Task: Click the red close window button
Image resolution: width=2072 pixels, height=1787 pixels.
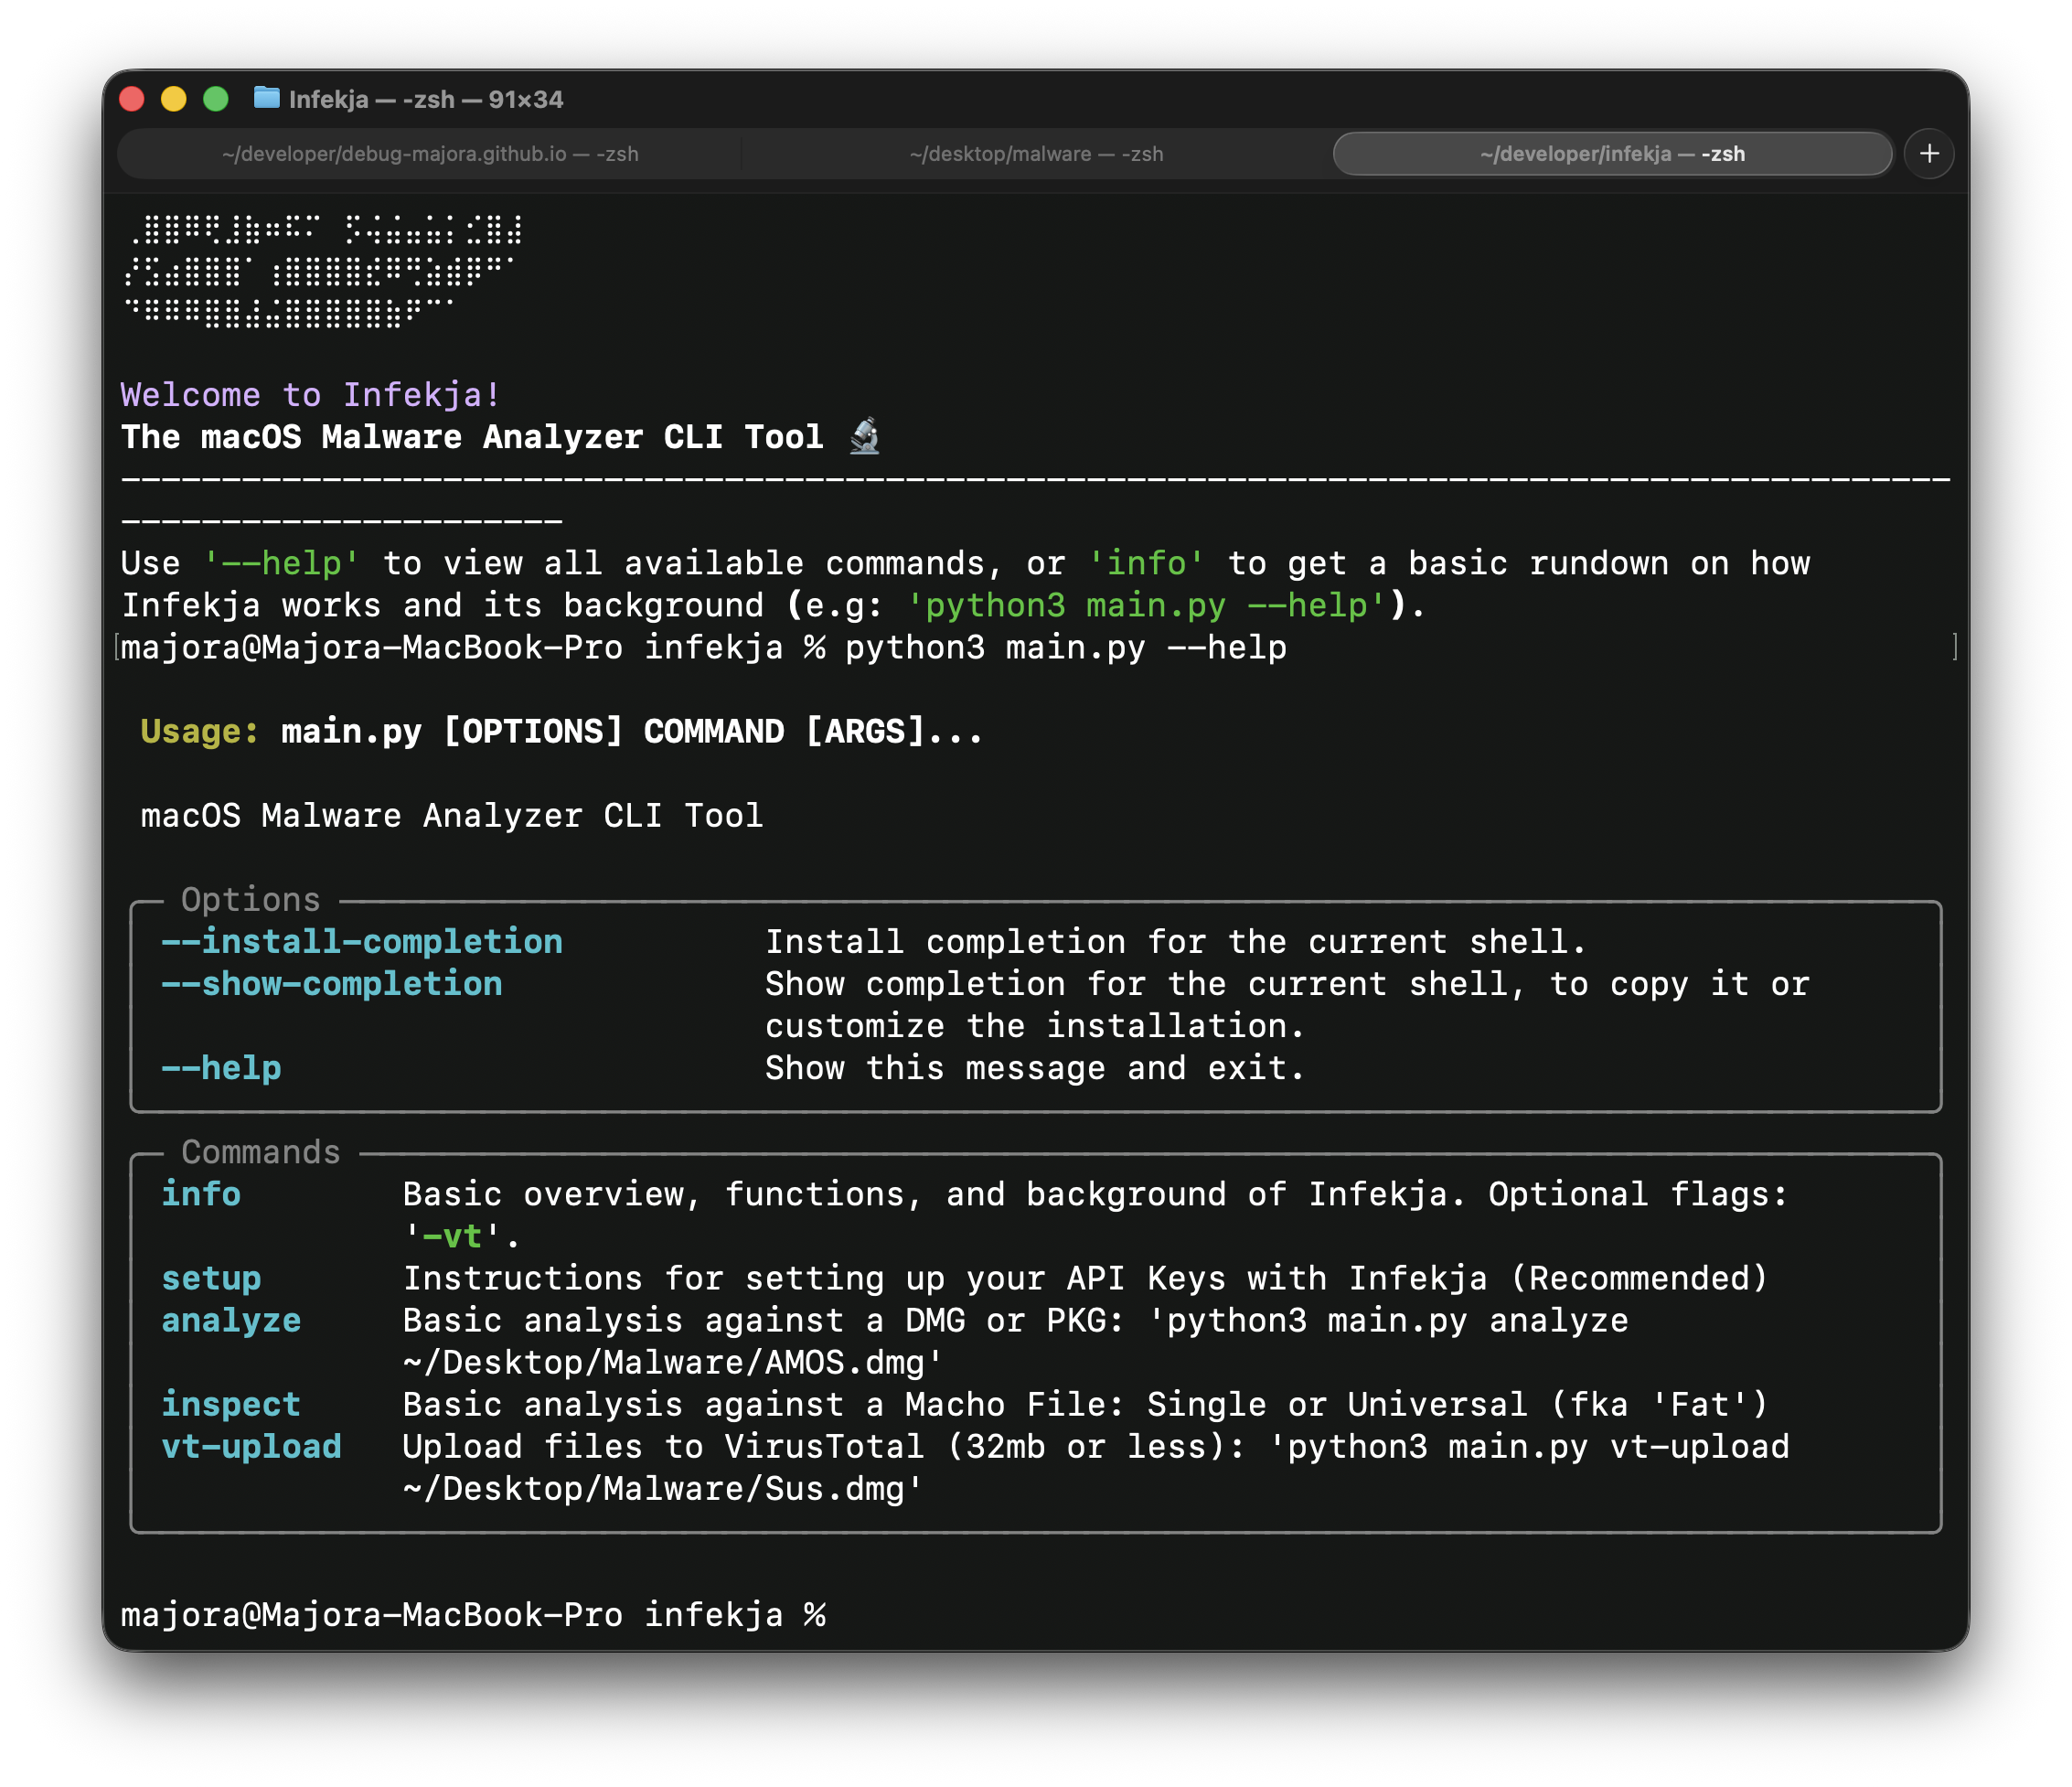Action: pyautogui.click(x=132, y=99)
